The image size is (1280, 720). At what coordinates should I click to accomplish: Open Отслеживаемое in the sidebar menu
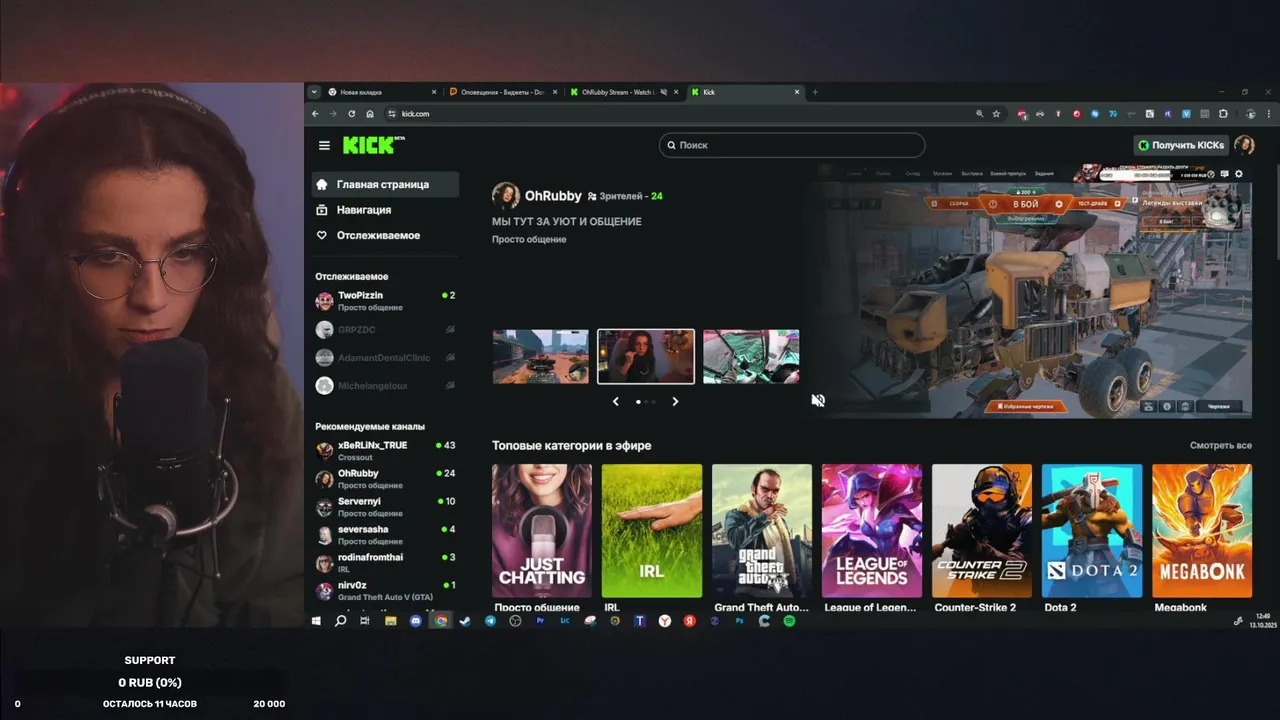click(385, 235)
